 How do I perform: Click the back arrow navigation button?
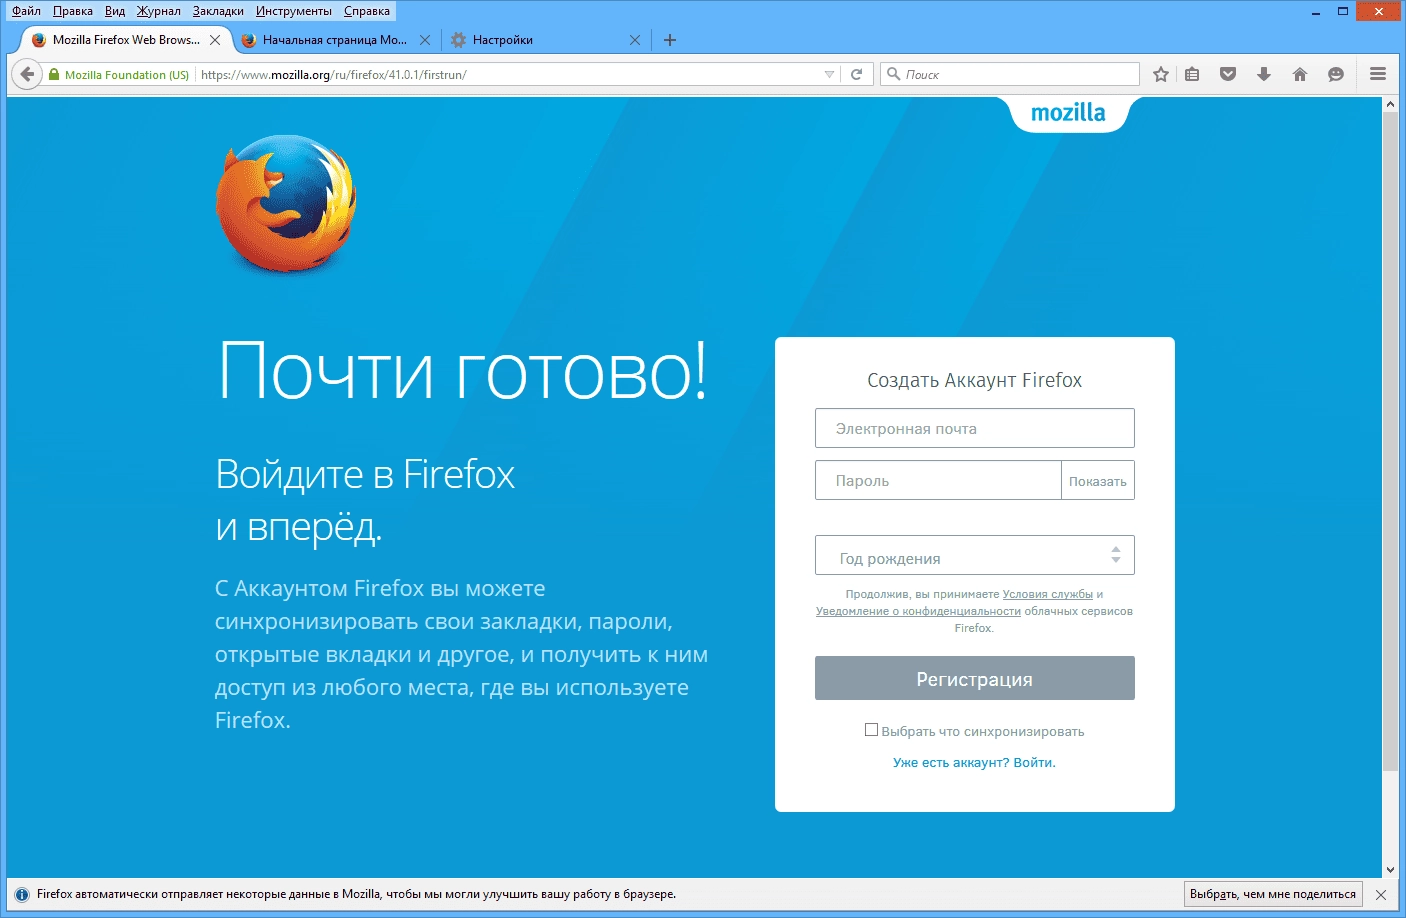[27, 74]
